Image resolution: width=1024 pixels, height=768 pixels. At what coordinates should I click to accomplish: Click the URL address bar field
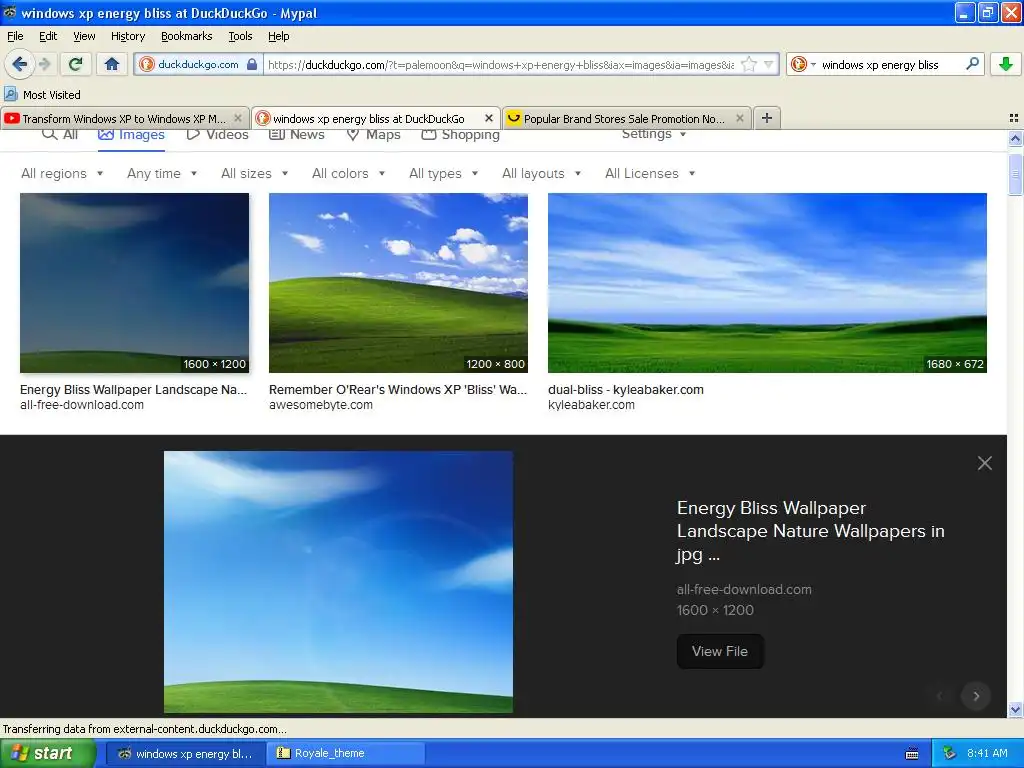[500, 64]
